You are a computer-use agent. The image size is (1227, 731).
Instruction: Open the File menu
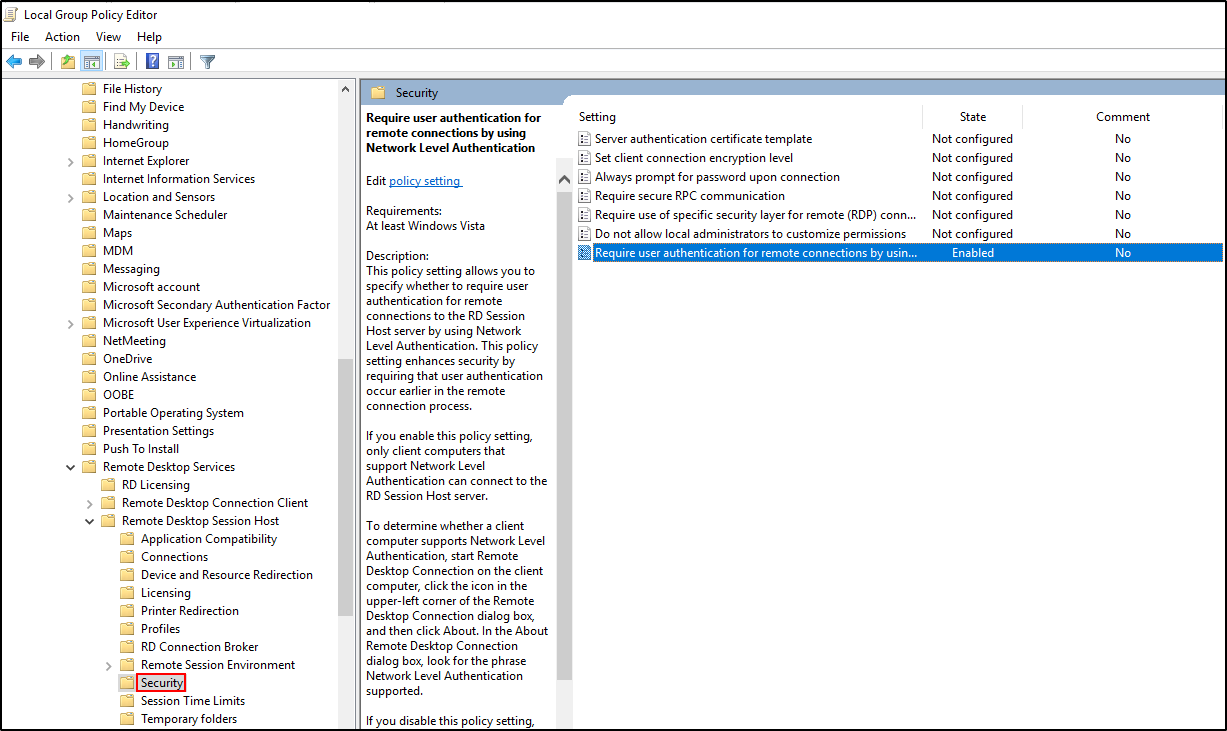[20, 37]
